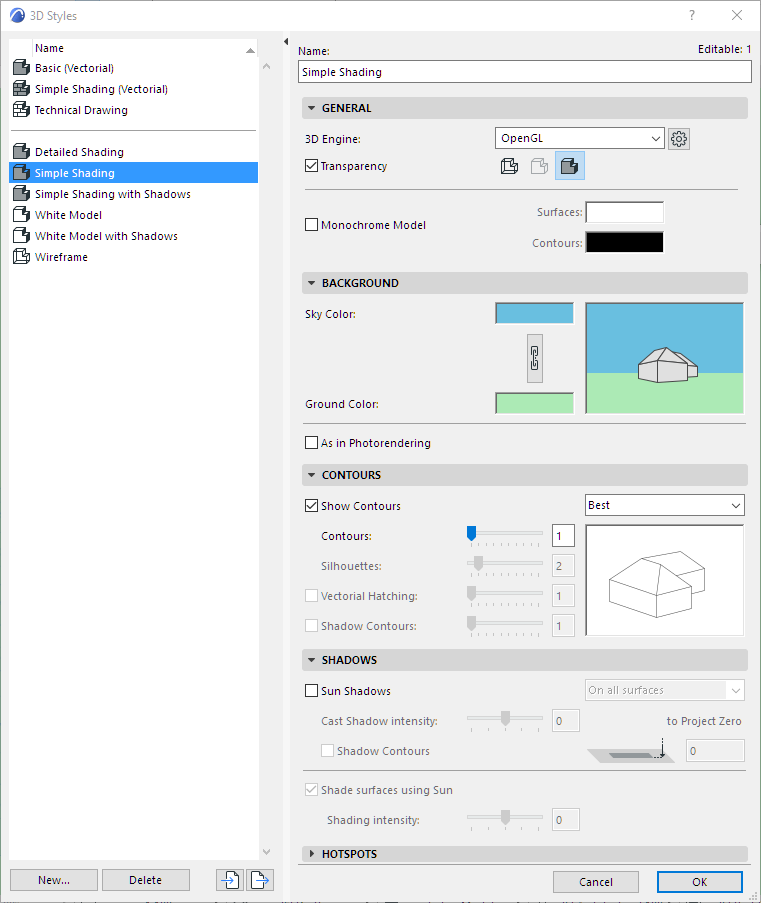Enable the Monochrome Model checkbox

tap(311, 225)
